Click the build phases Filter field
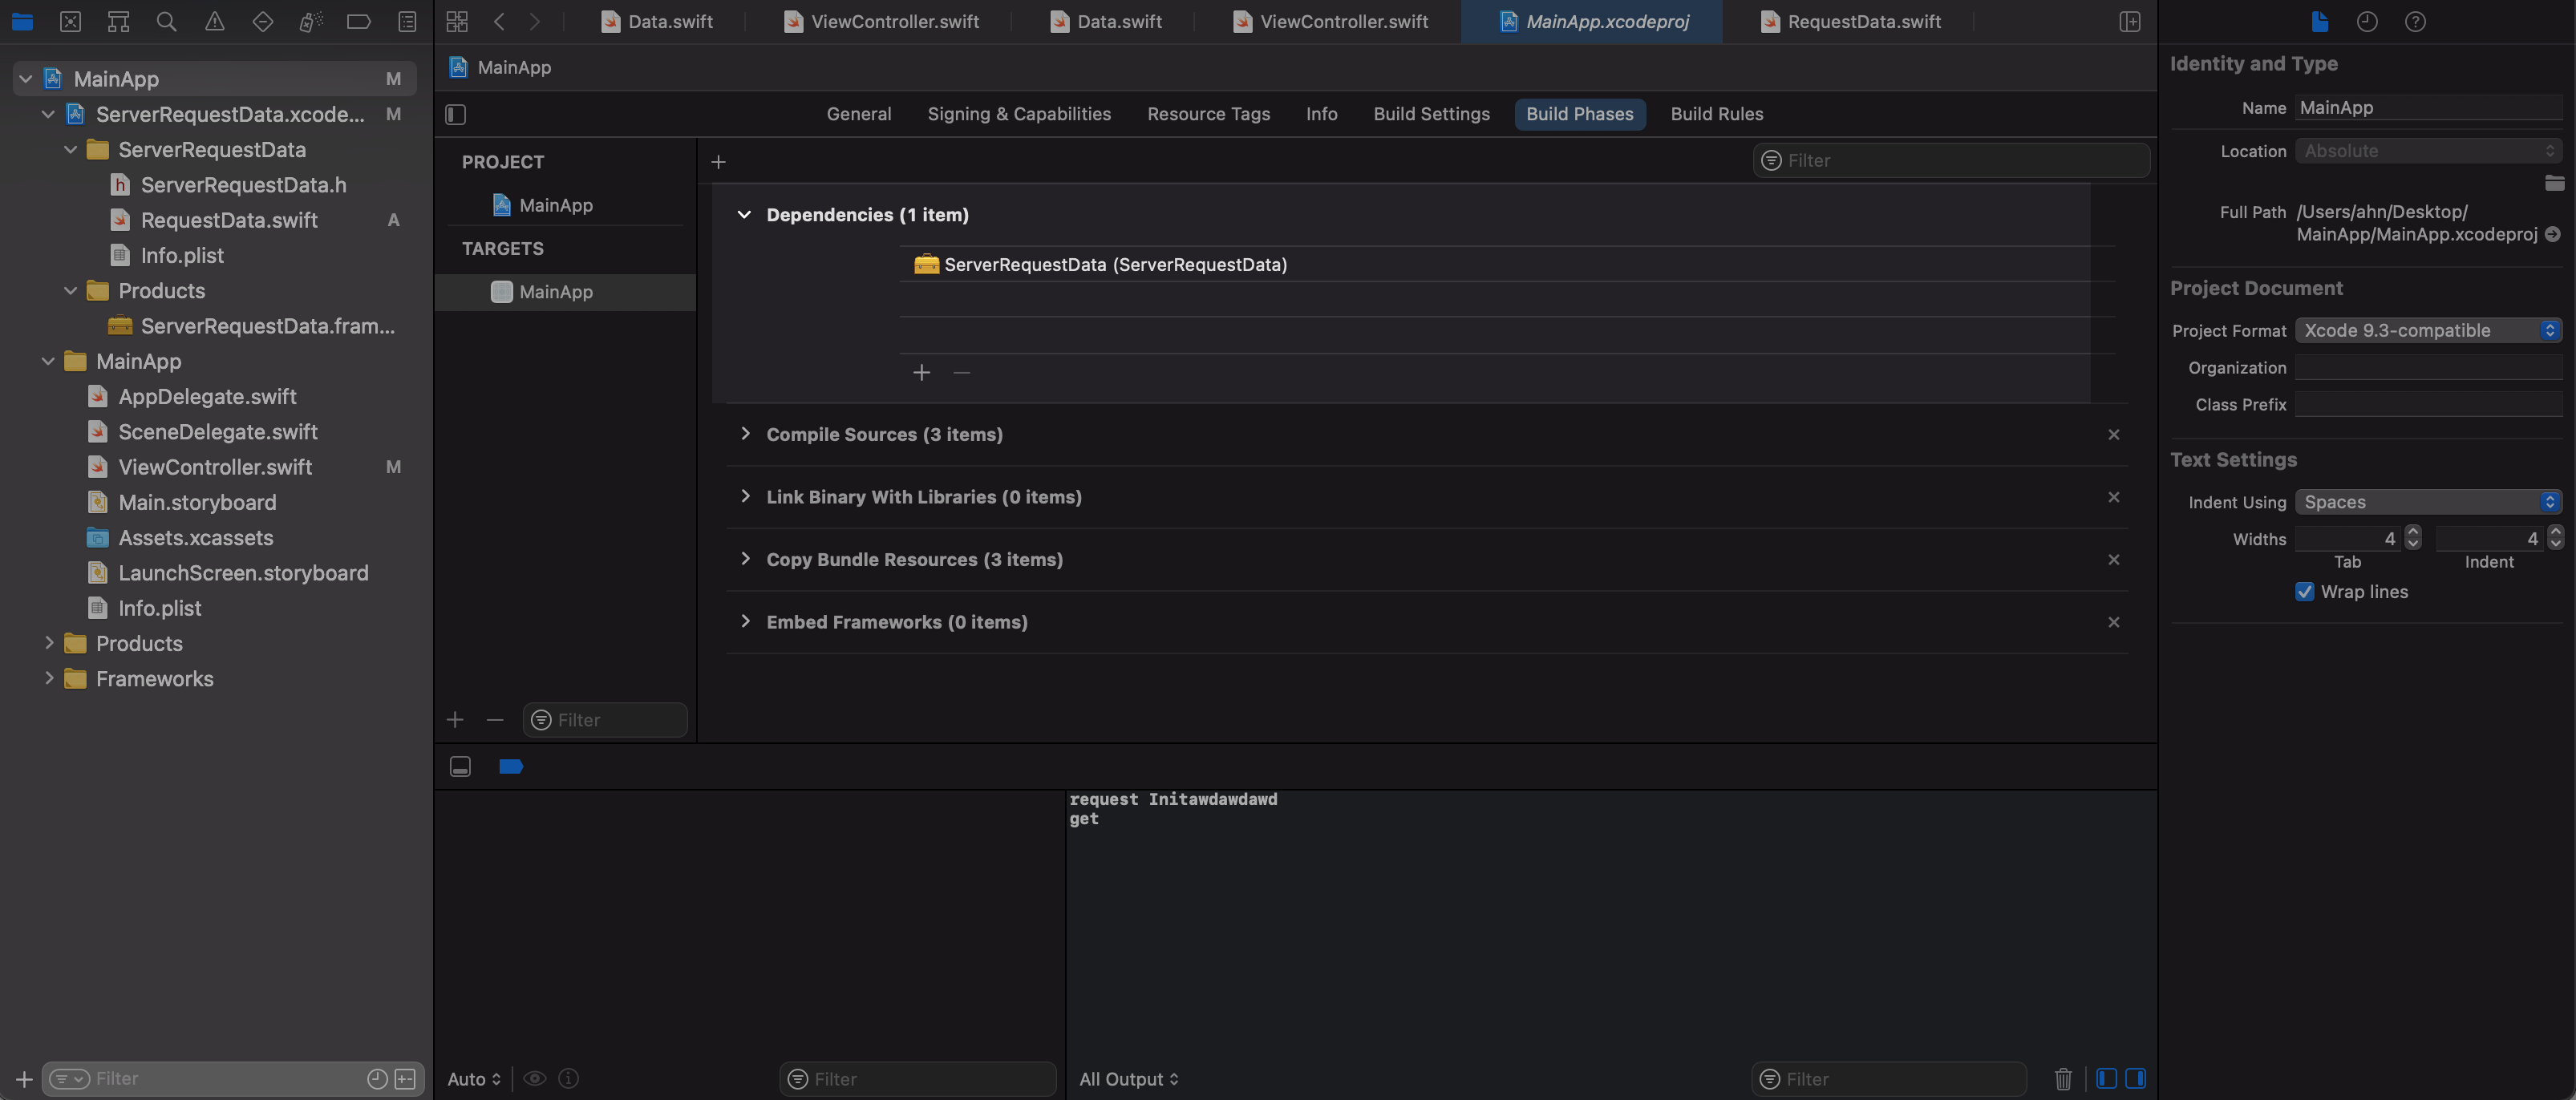 coord(1960,160)
